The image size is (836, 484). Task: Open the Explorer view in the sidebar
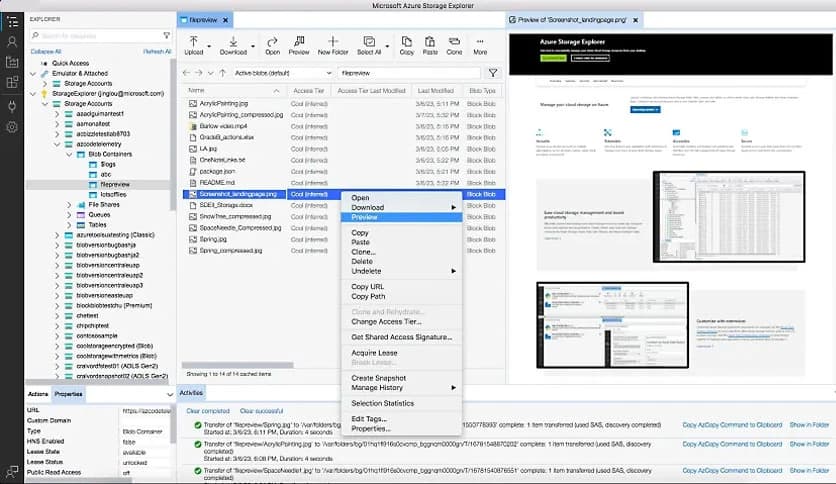coord(12,22)
